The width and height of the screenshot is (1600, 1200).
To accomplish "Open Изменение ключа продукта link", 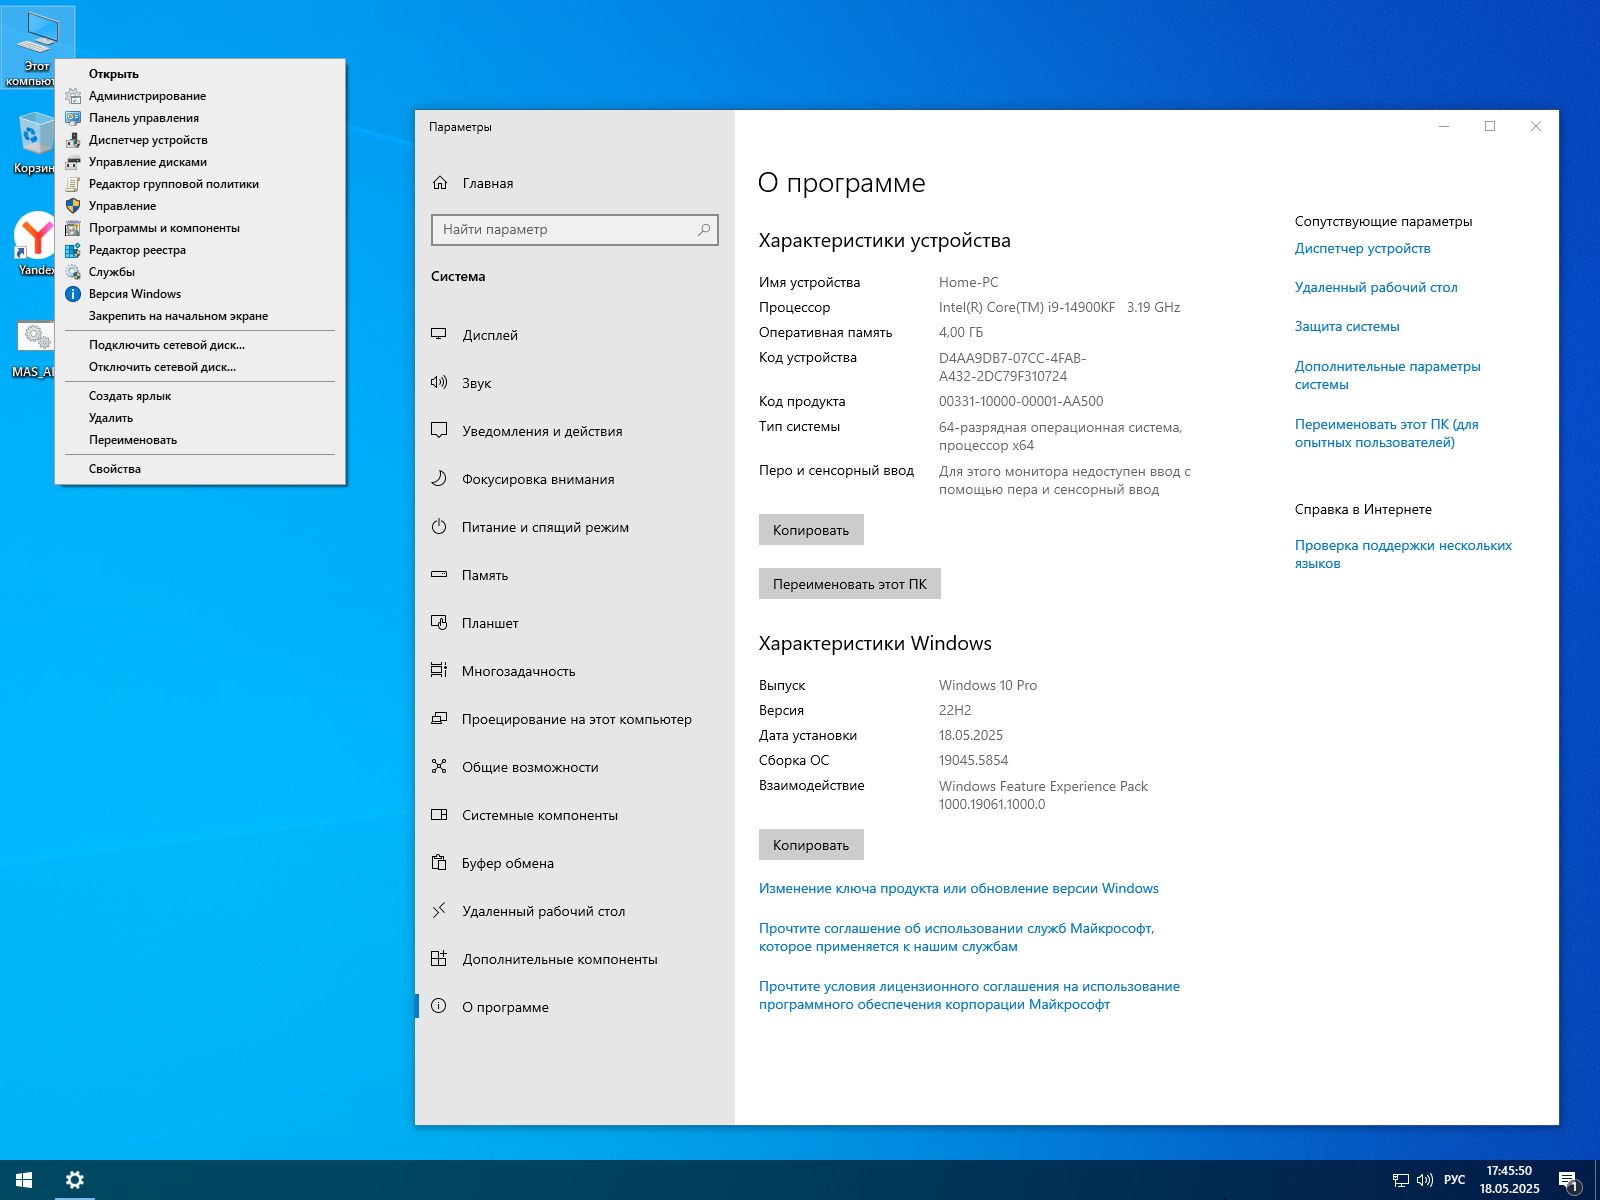I will coord(959,888).
